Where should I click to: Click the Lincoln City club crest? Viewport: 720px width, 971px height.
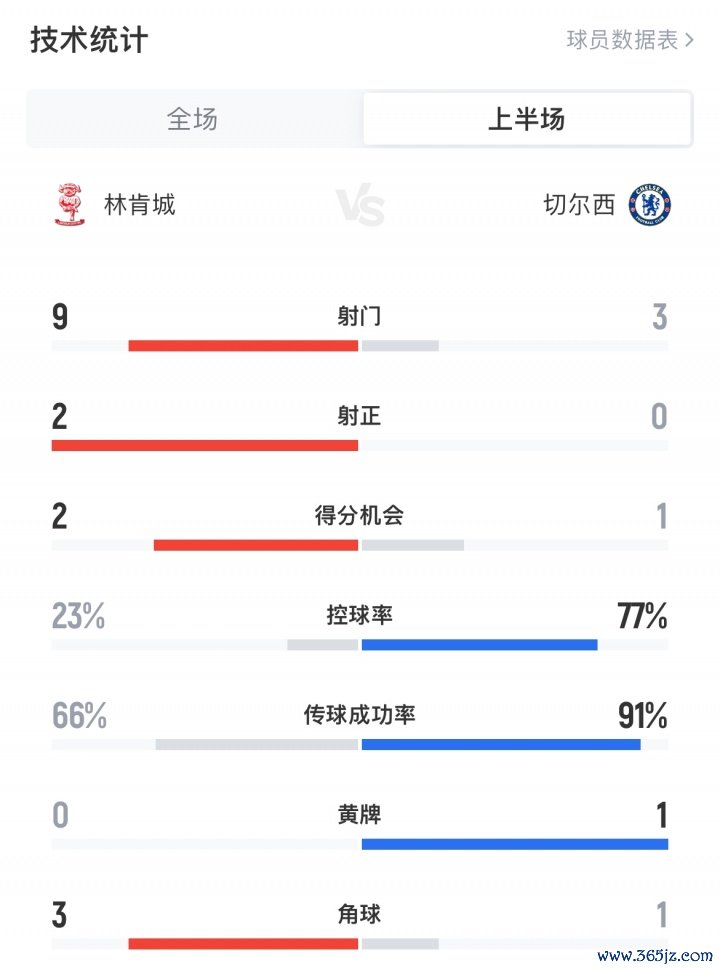click(x=69, y=204)
